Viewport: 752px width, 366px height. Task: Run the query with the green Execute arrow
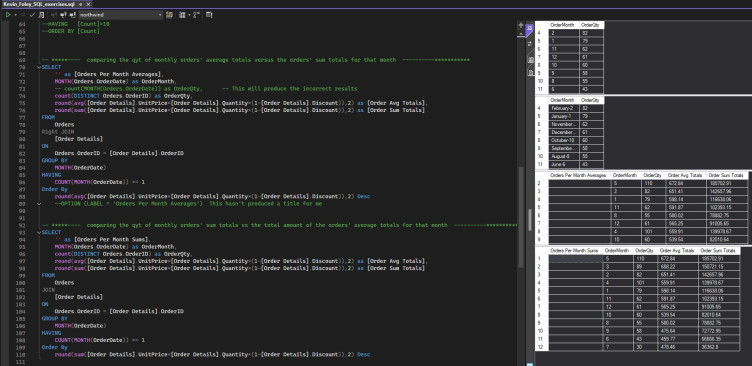click(8, 15)
